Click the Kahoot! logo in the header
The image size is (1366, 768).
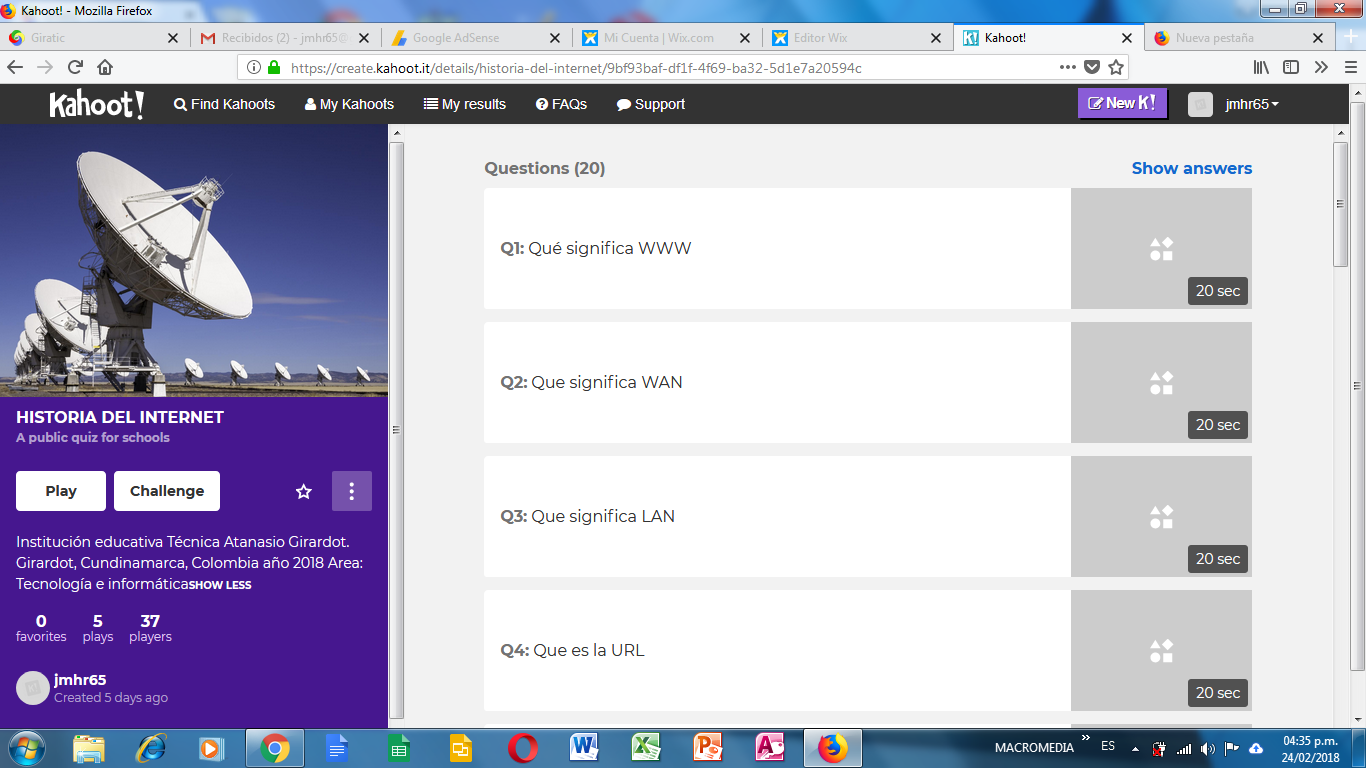click(97, 104)
